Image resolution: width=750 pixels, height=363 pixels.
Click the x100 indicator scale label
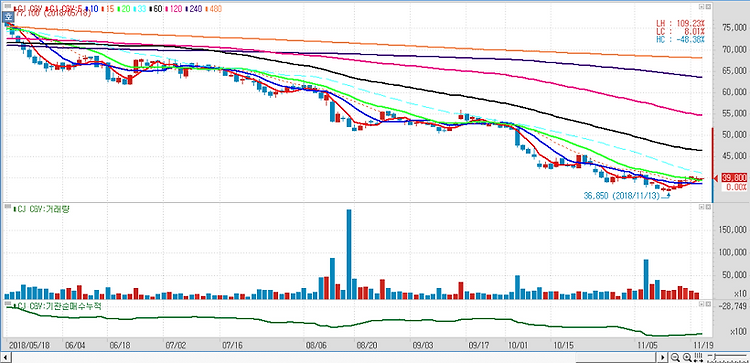(738, 331)
